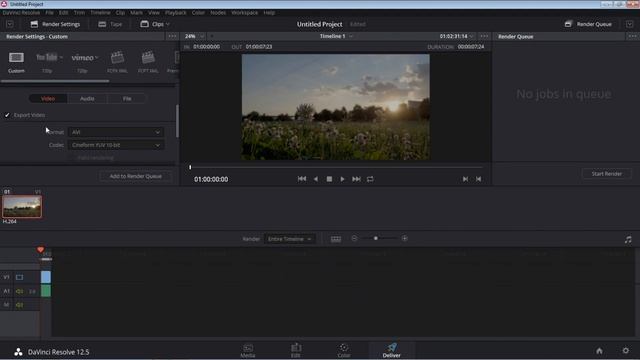Expand the top-right panel toggle arrow
This screenshot has width=640, height=360.
(629, 24)
